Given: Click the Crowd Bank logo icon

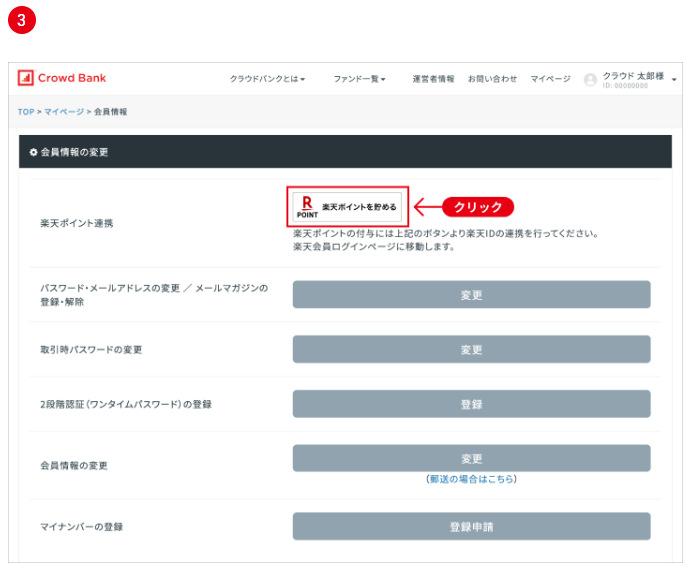Looking at the screenshot, I should [x=26, y=78].
